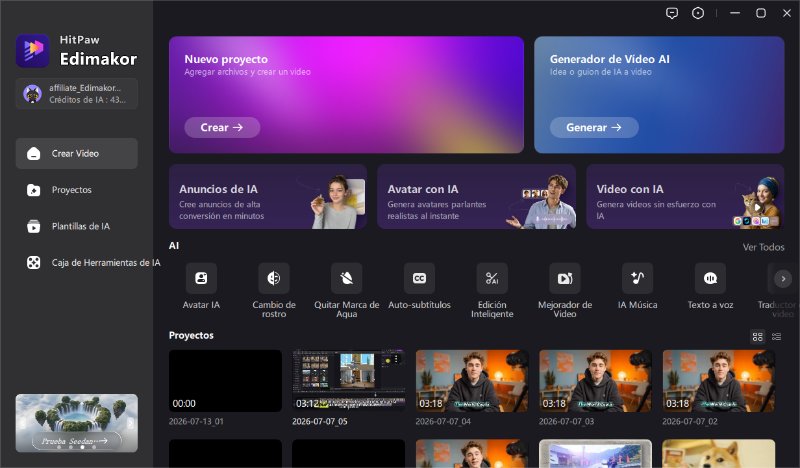The width and height of the screenshot is (800, 468).
Task: Open the Anuncios de IA card
Action: 268,196
